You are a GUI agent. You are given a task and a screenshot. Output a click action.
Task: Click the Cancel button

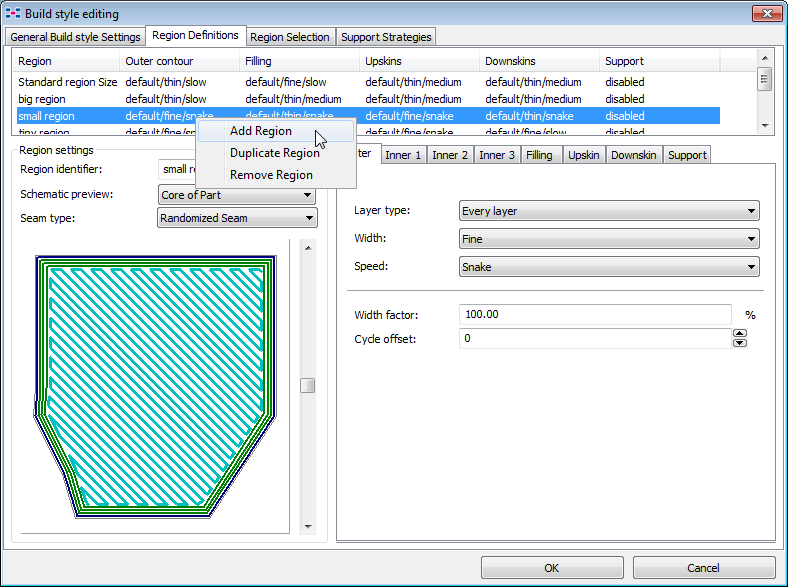coord(703,568)
